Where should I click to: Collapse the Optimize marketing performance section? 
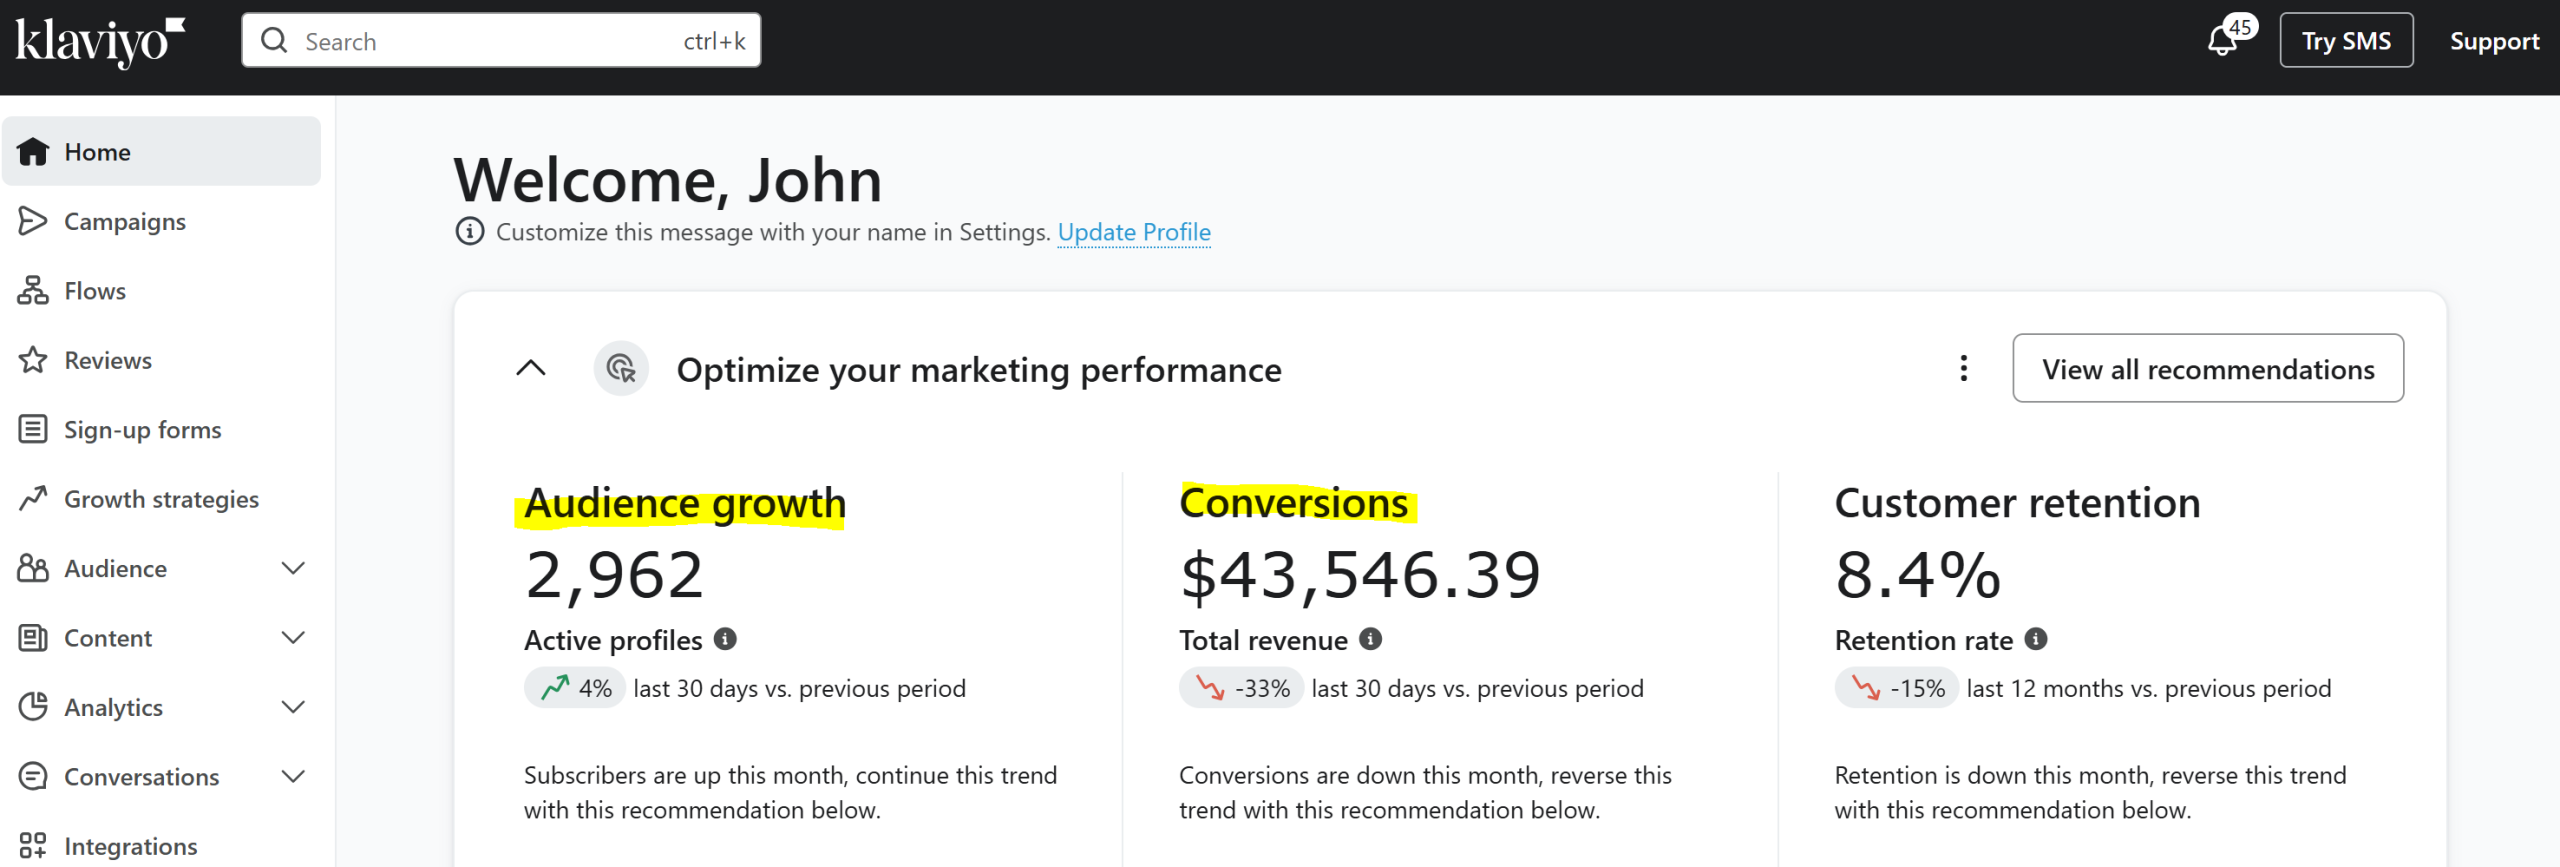coord(531,369)
